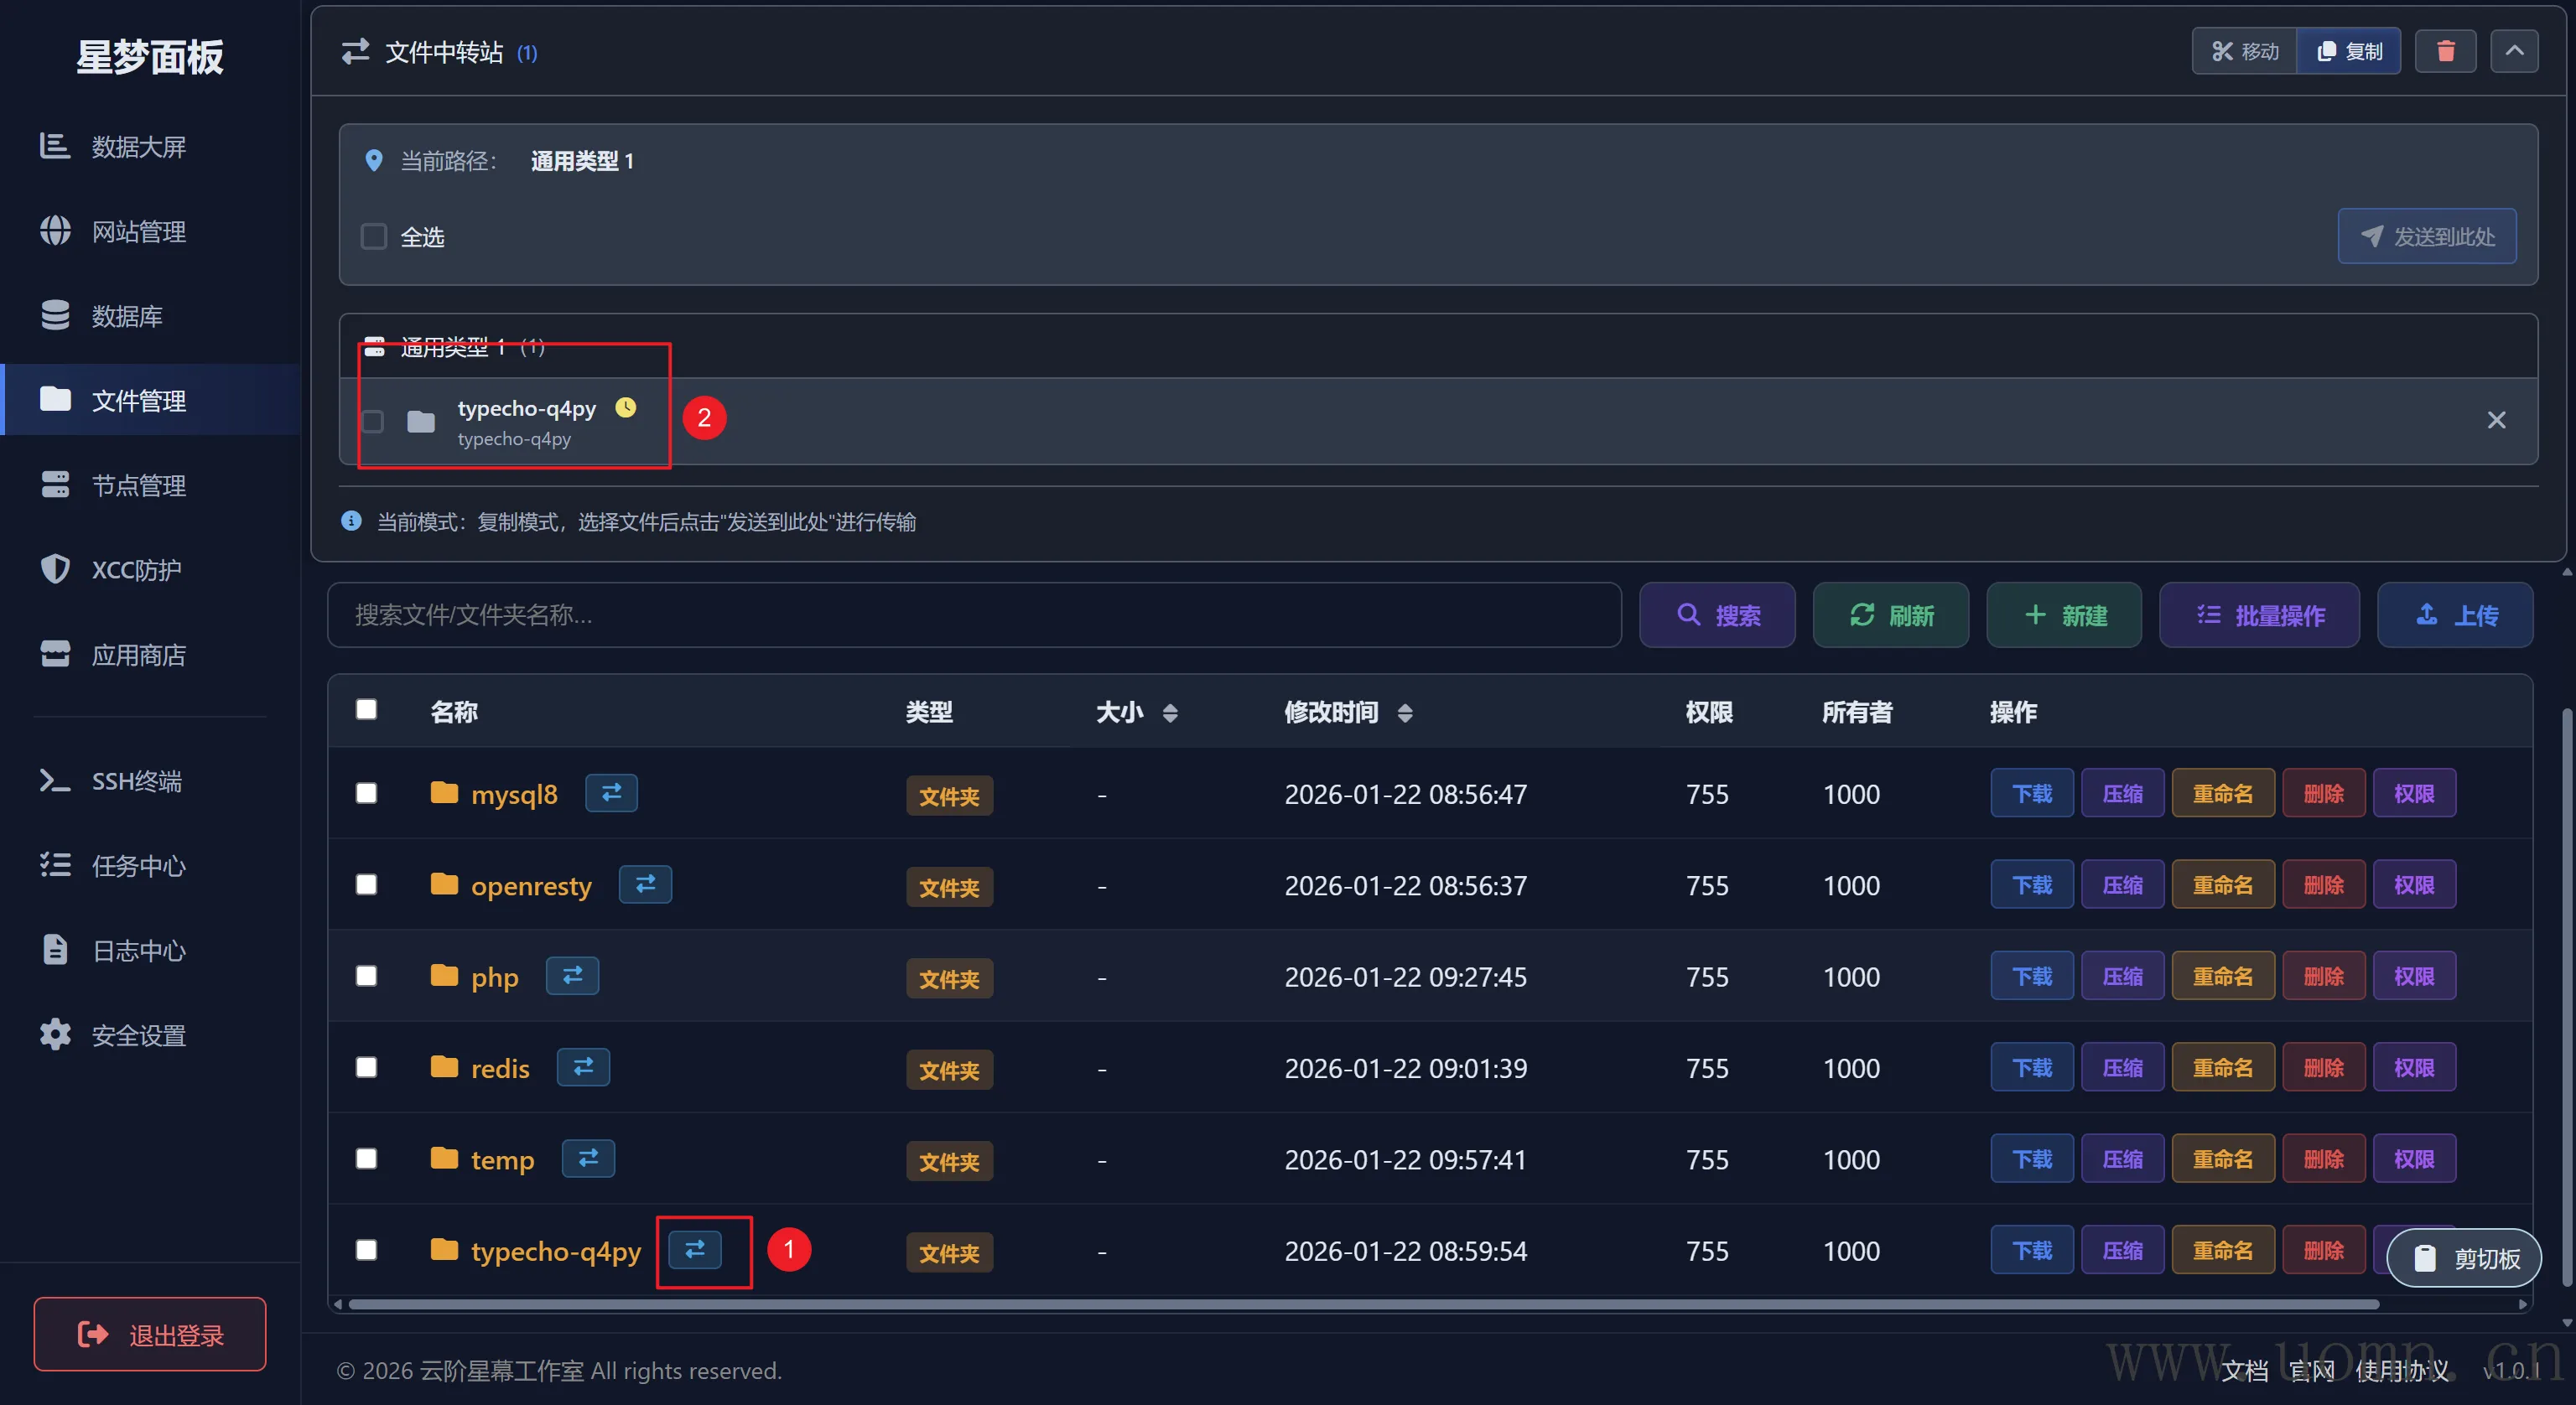The image size is (2576, 1405).
Task: Check the 全选 checkbox in transfer station
Action: (374, 237)
